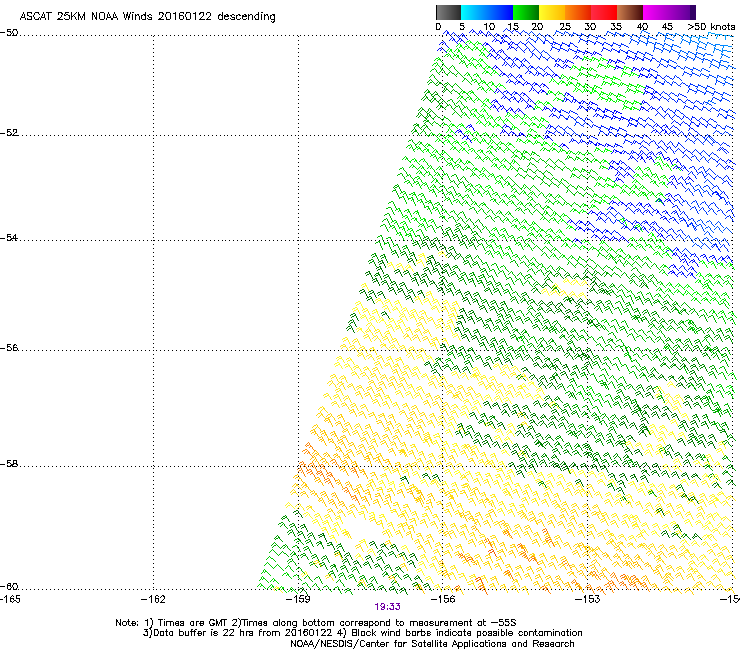Click the '-54' latitude axis label
The image size is (740, 650).
click(x=9, y=237)
